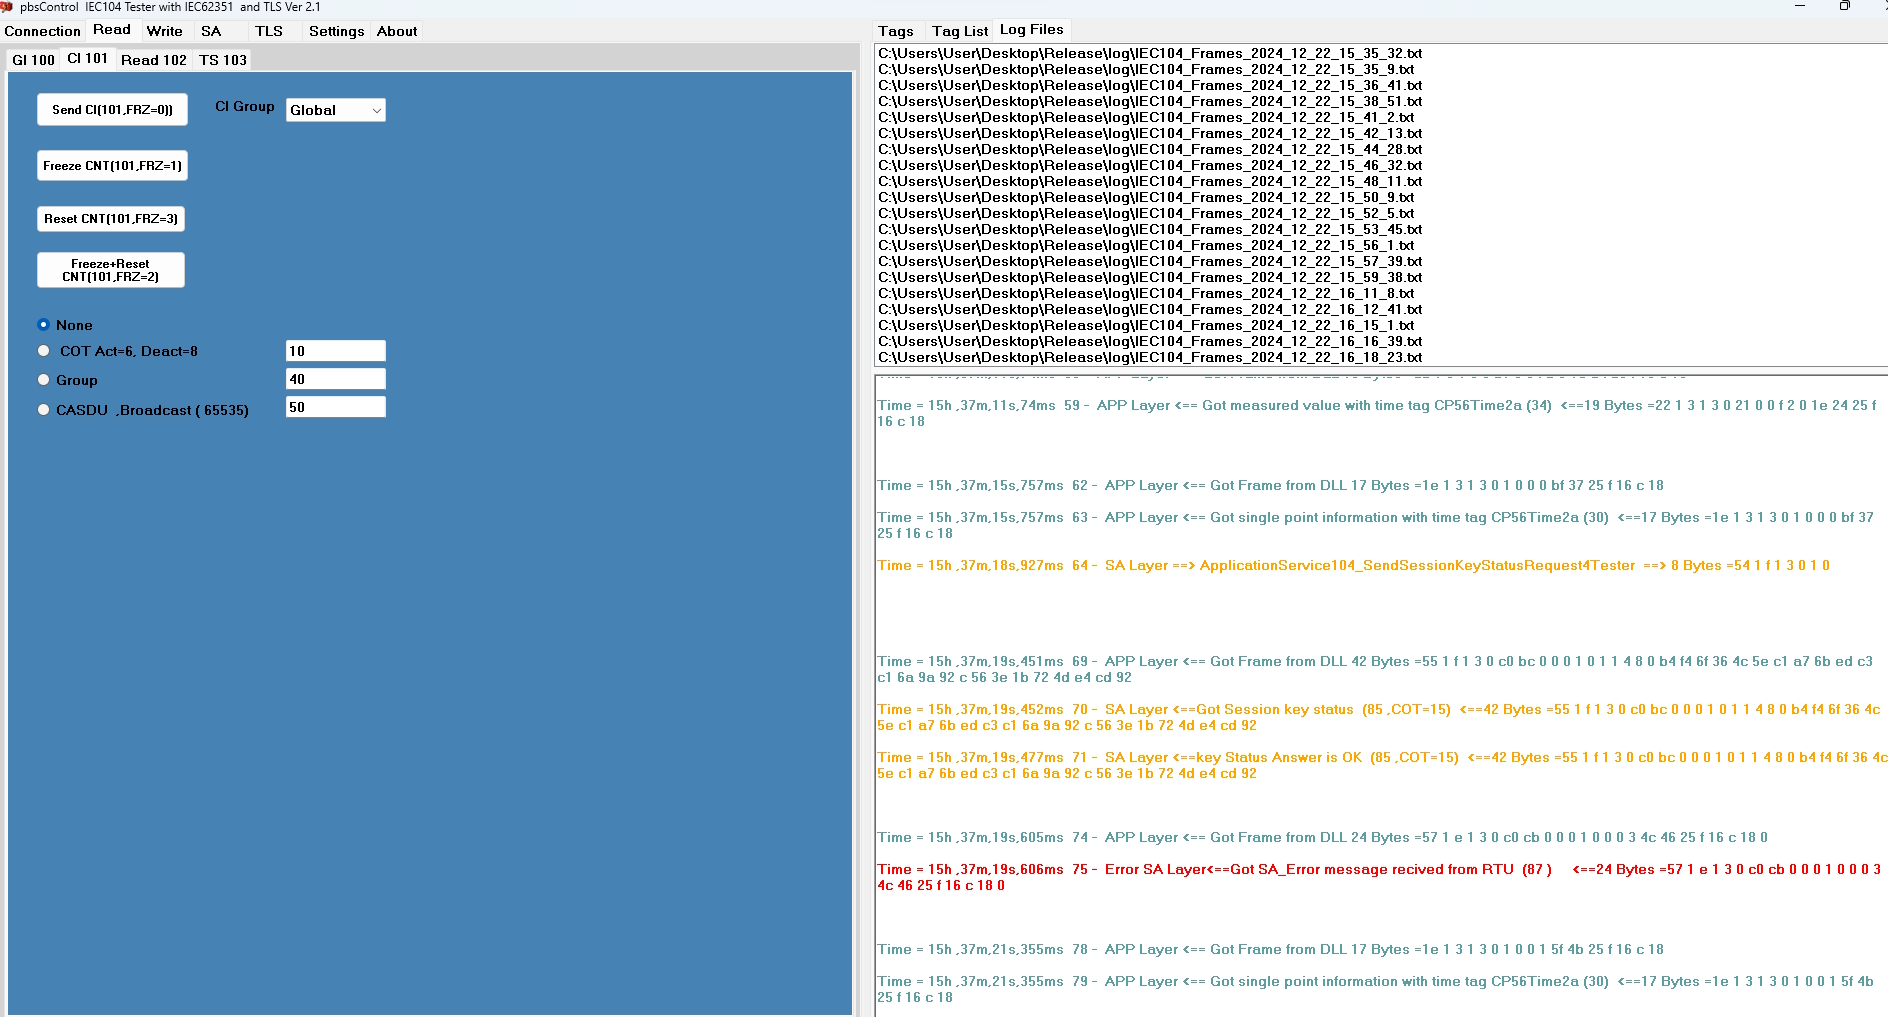The image size is (1888, 1017).
Task: Open the Settings menu tab
Action: click(x=336, y=31)
